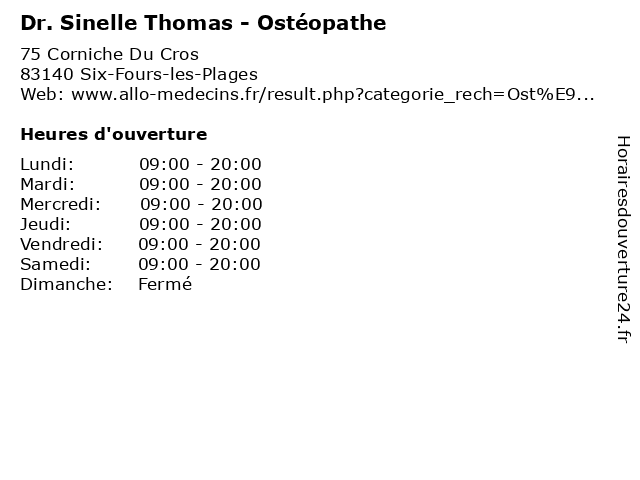Click the Samedi day label

click(x=55, y=264)
